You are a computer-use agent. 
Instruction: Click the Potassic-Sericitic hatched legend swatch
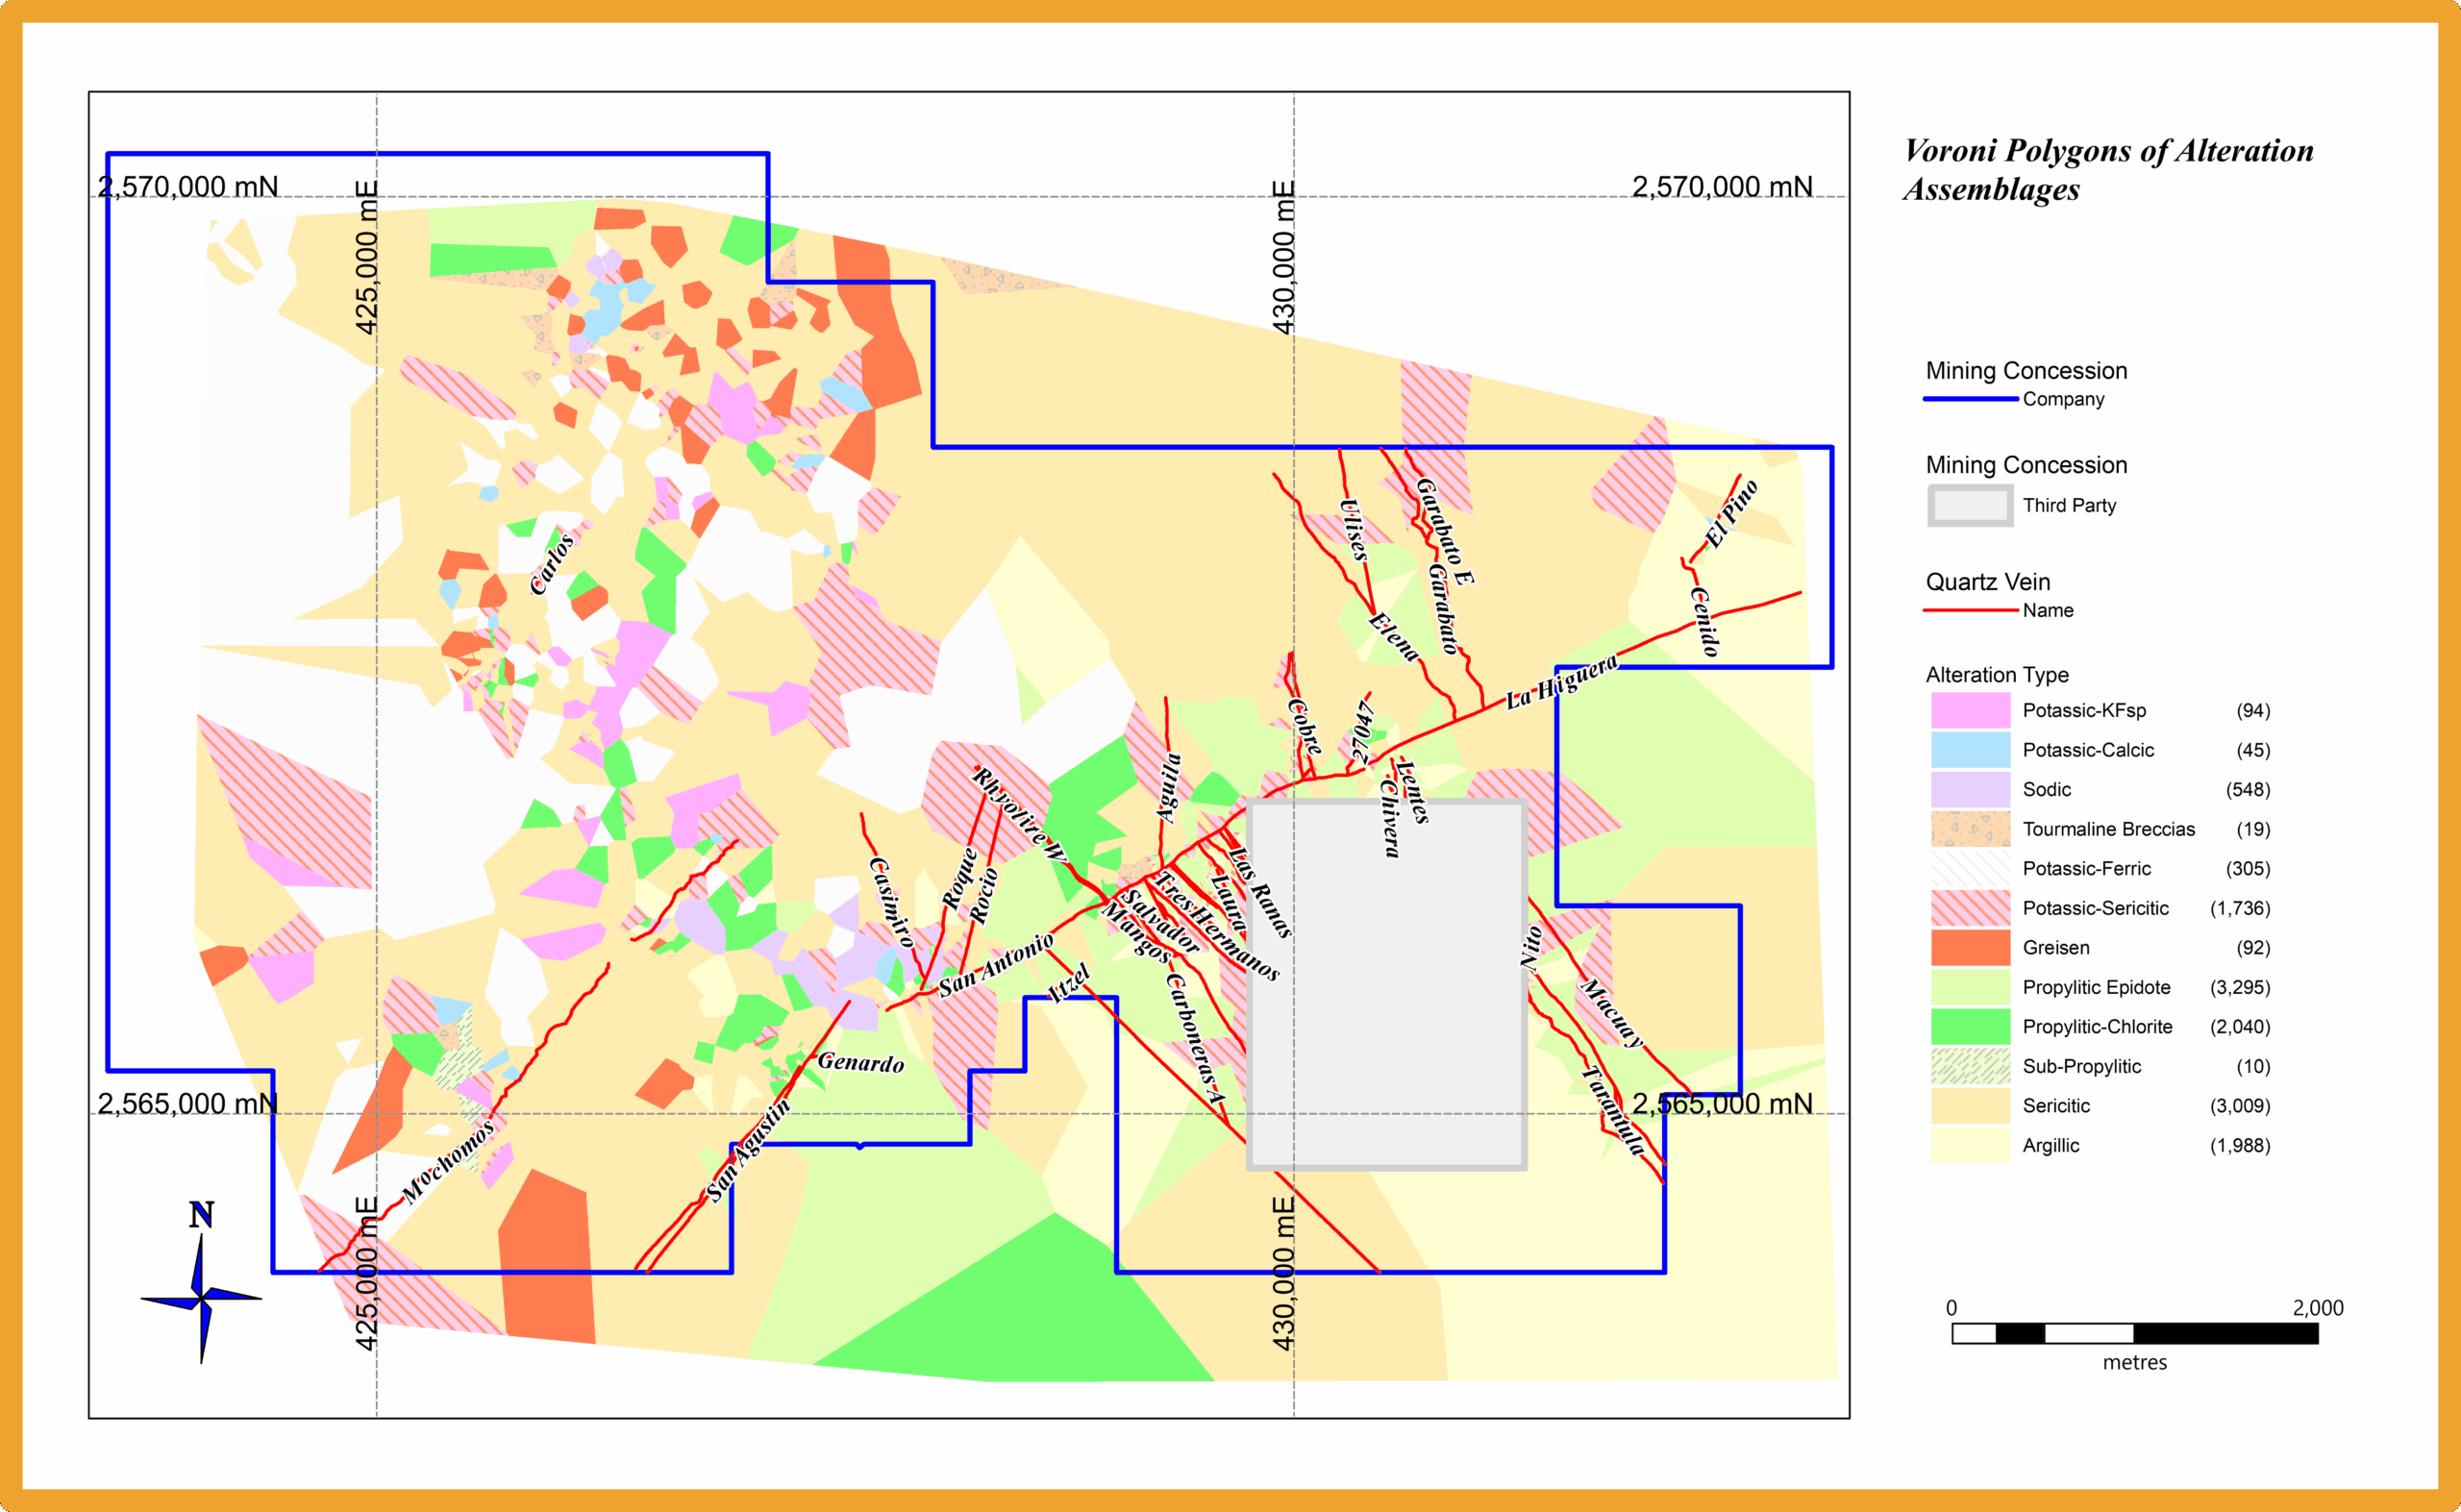[x=1969, y=908]
